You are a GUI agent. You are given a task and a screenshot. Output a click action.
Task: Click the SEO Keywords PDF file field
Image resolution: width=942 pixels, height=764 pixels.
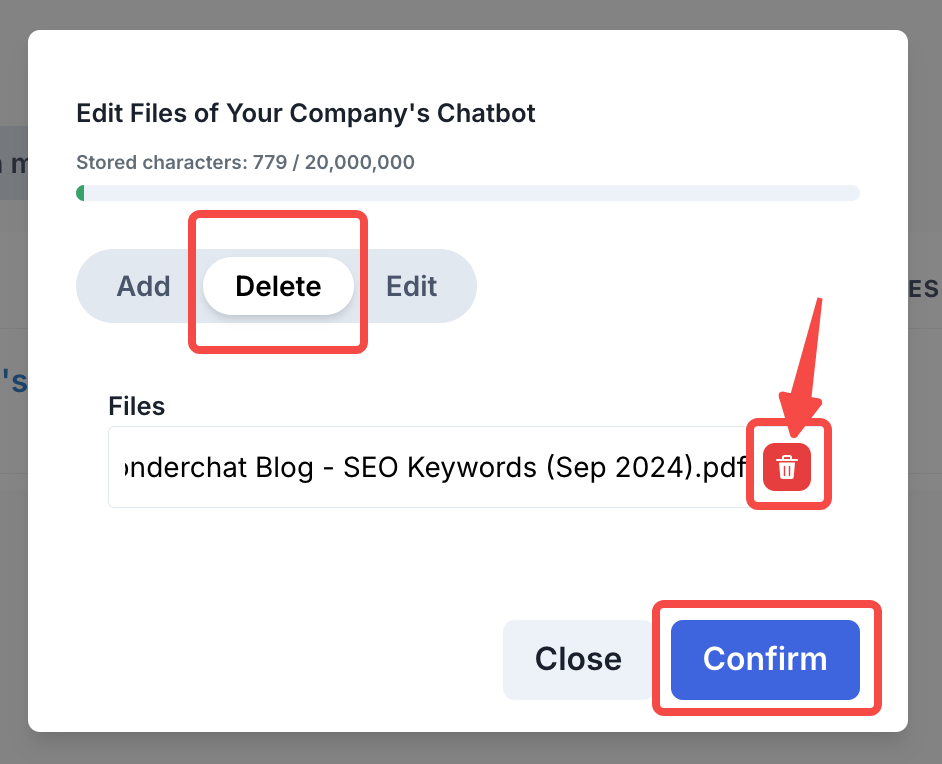430,467
